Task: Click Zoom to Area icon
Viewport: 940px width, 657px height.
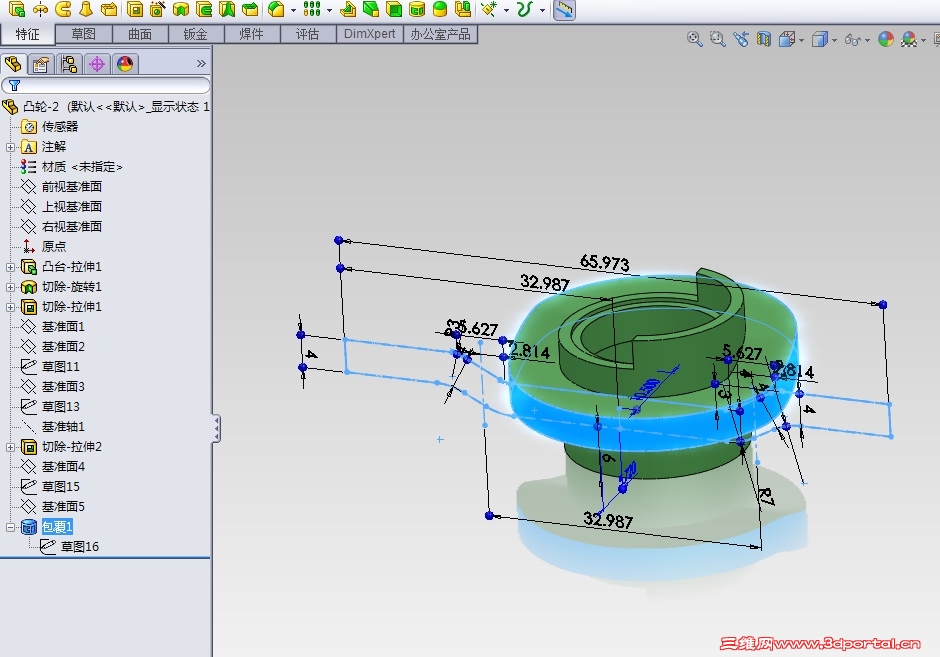Action: point(717,40)
